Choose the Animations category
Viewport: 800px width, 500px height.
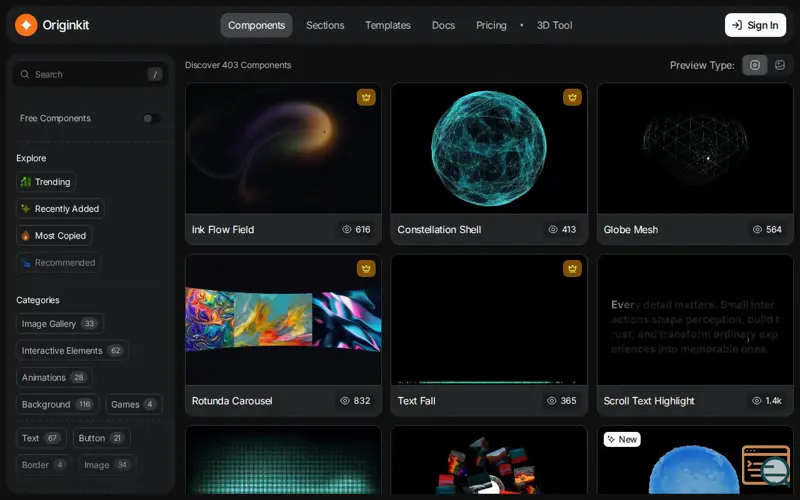coord(54,378)
